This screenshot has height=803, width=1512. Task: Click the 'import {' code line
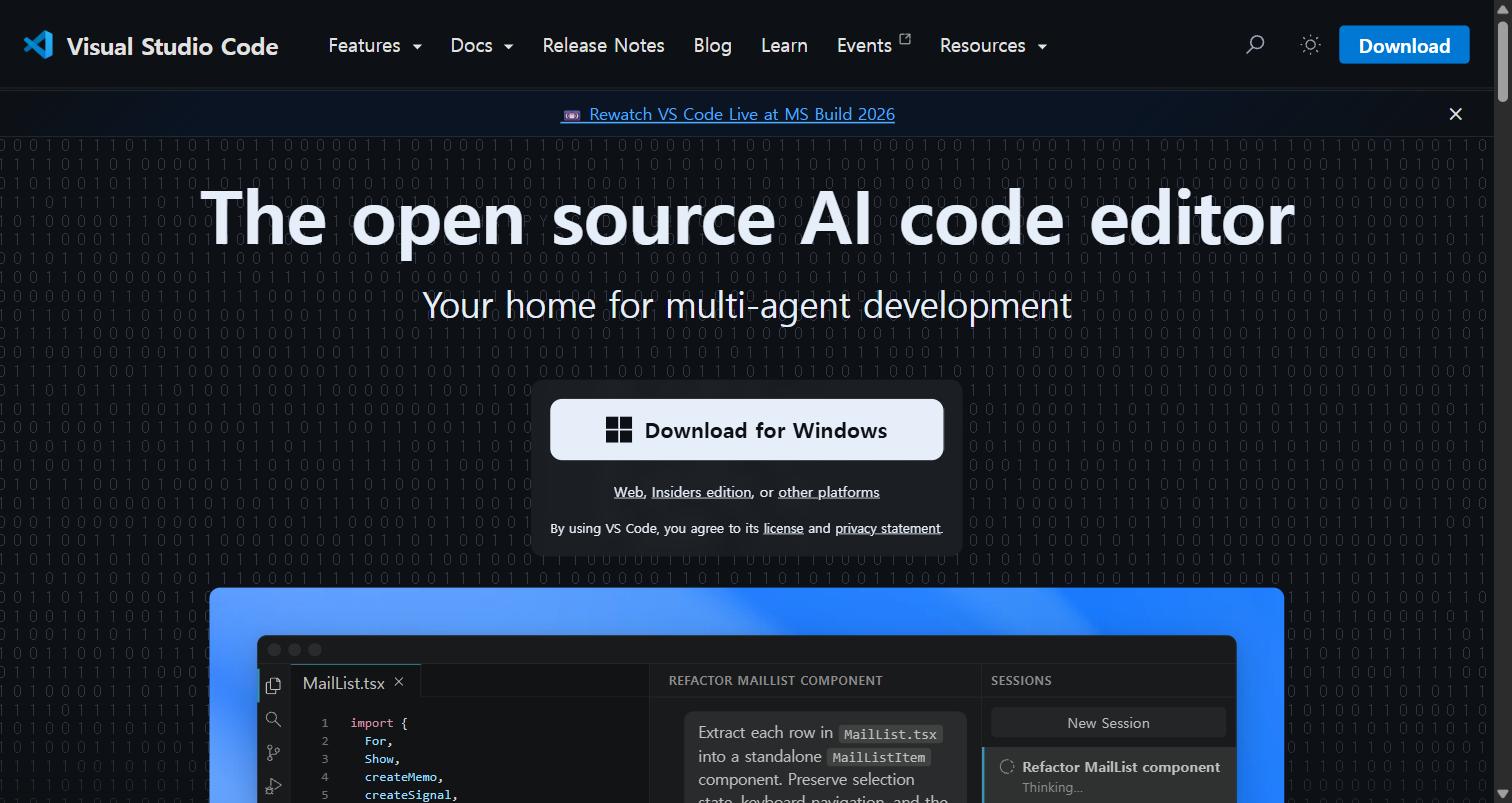pyautogui.click(x=379, y=723)
